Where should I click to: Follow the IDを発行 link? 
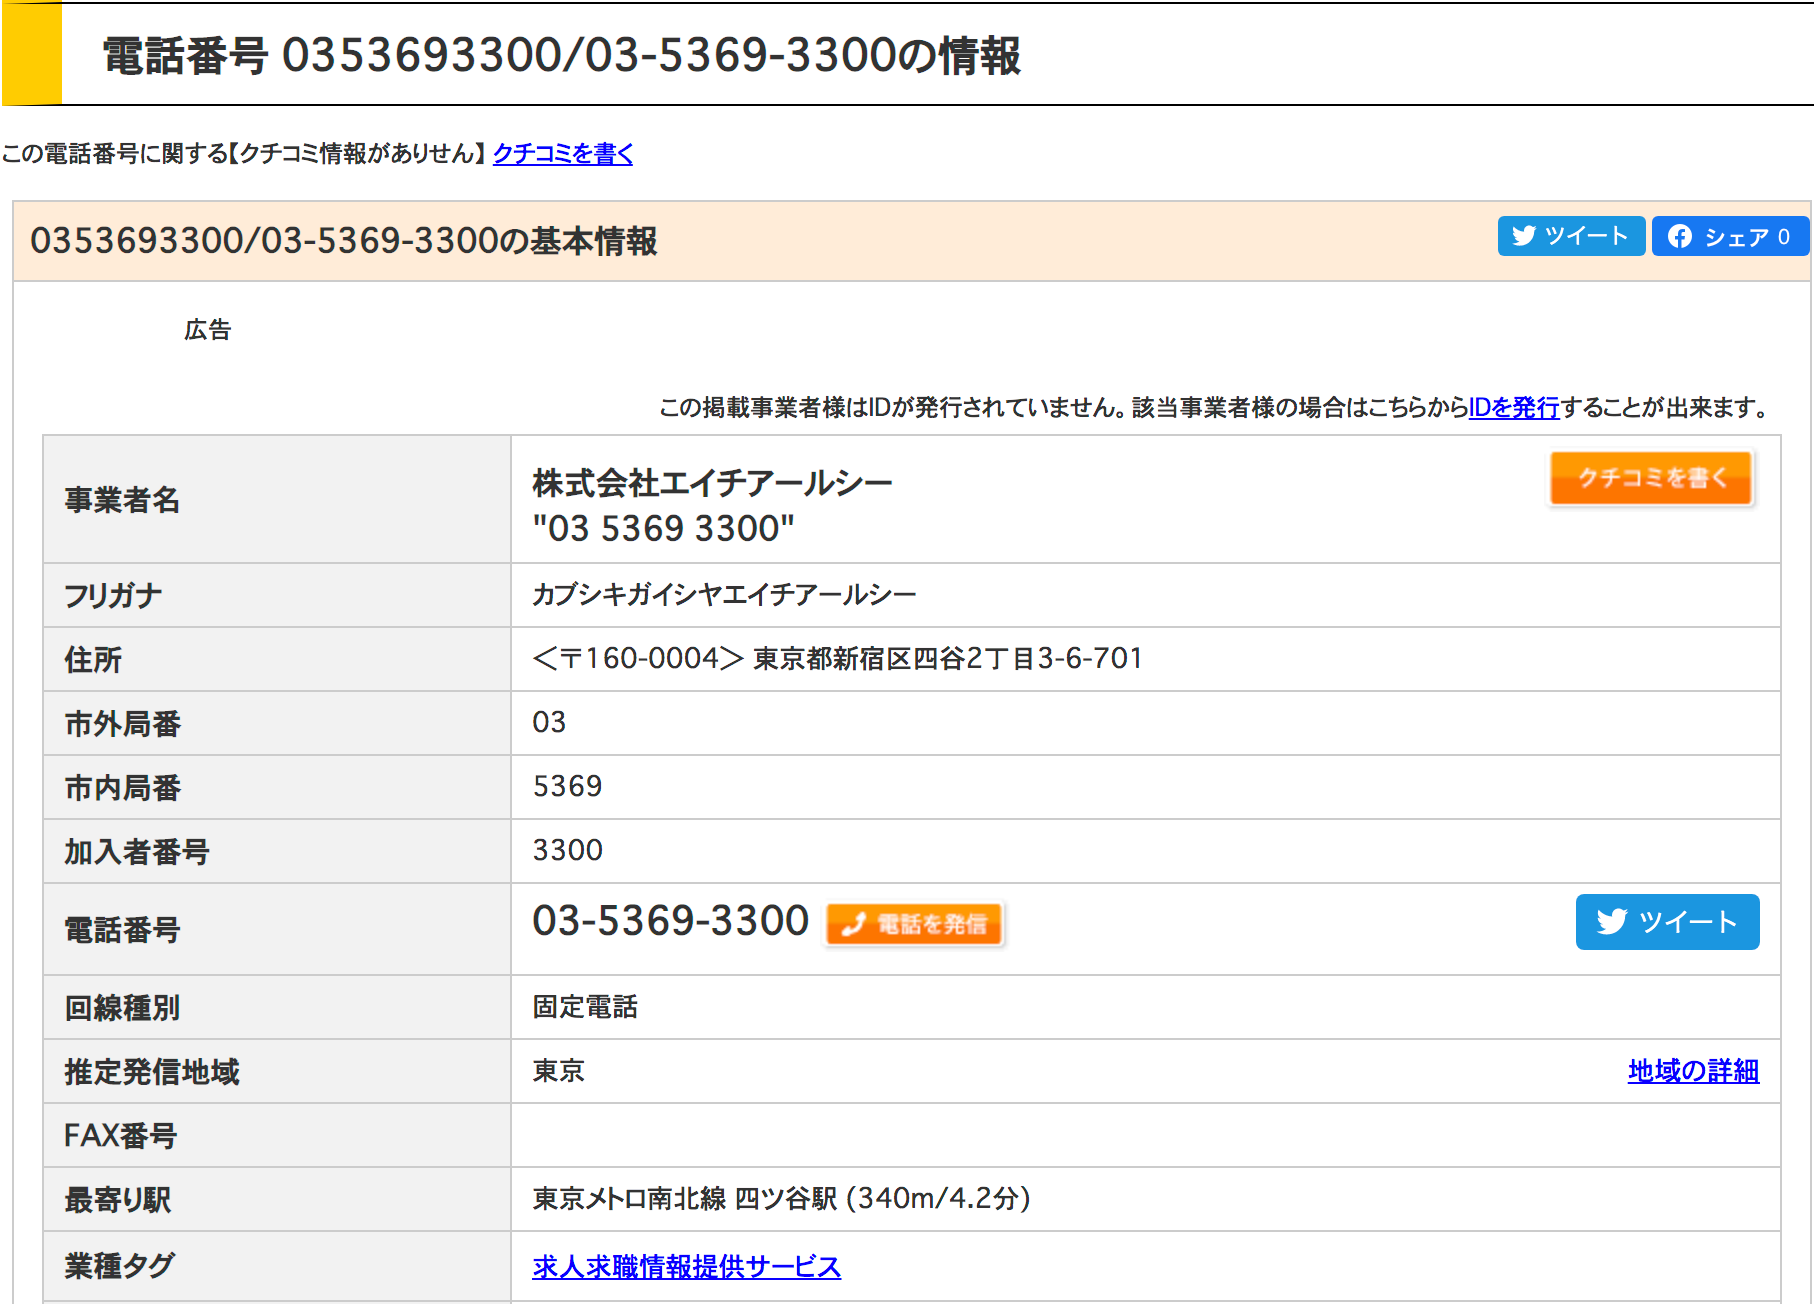click(x=1513, y=407)
